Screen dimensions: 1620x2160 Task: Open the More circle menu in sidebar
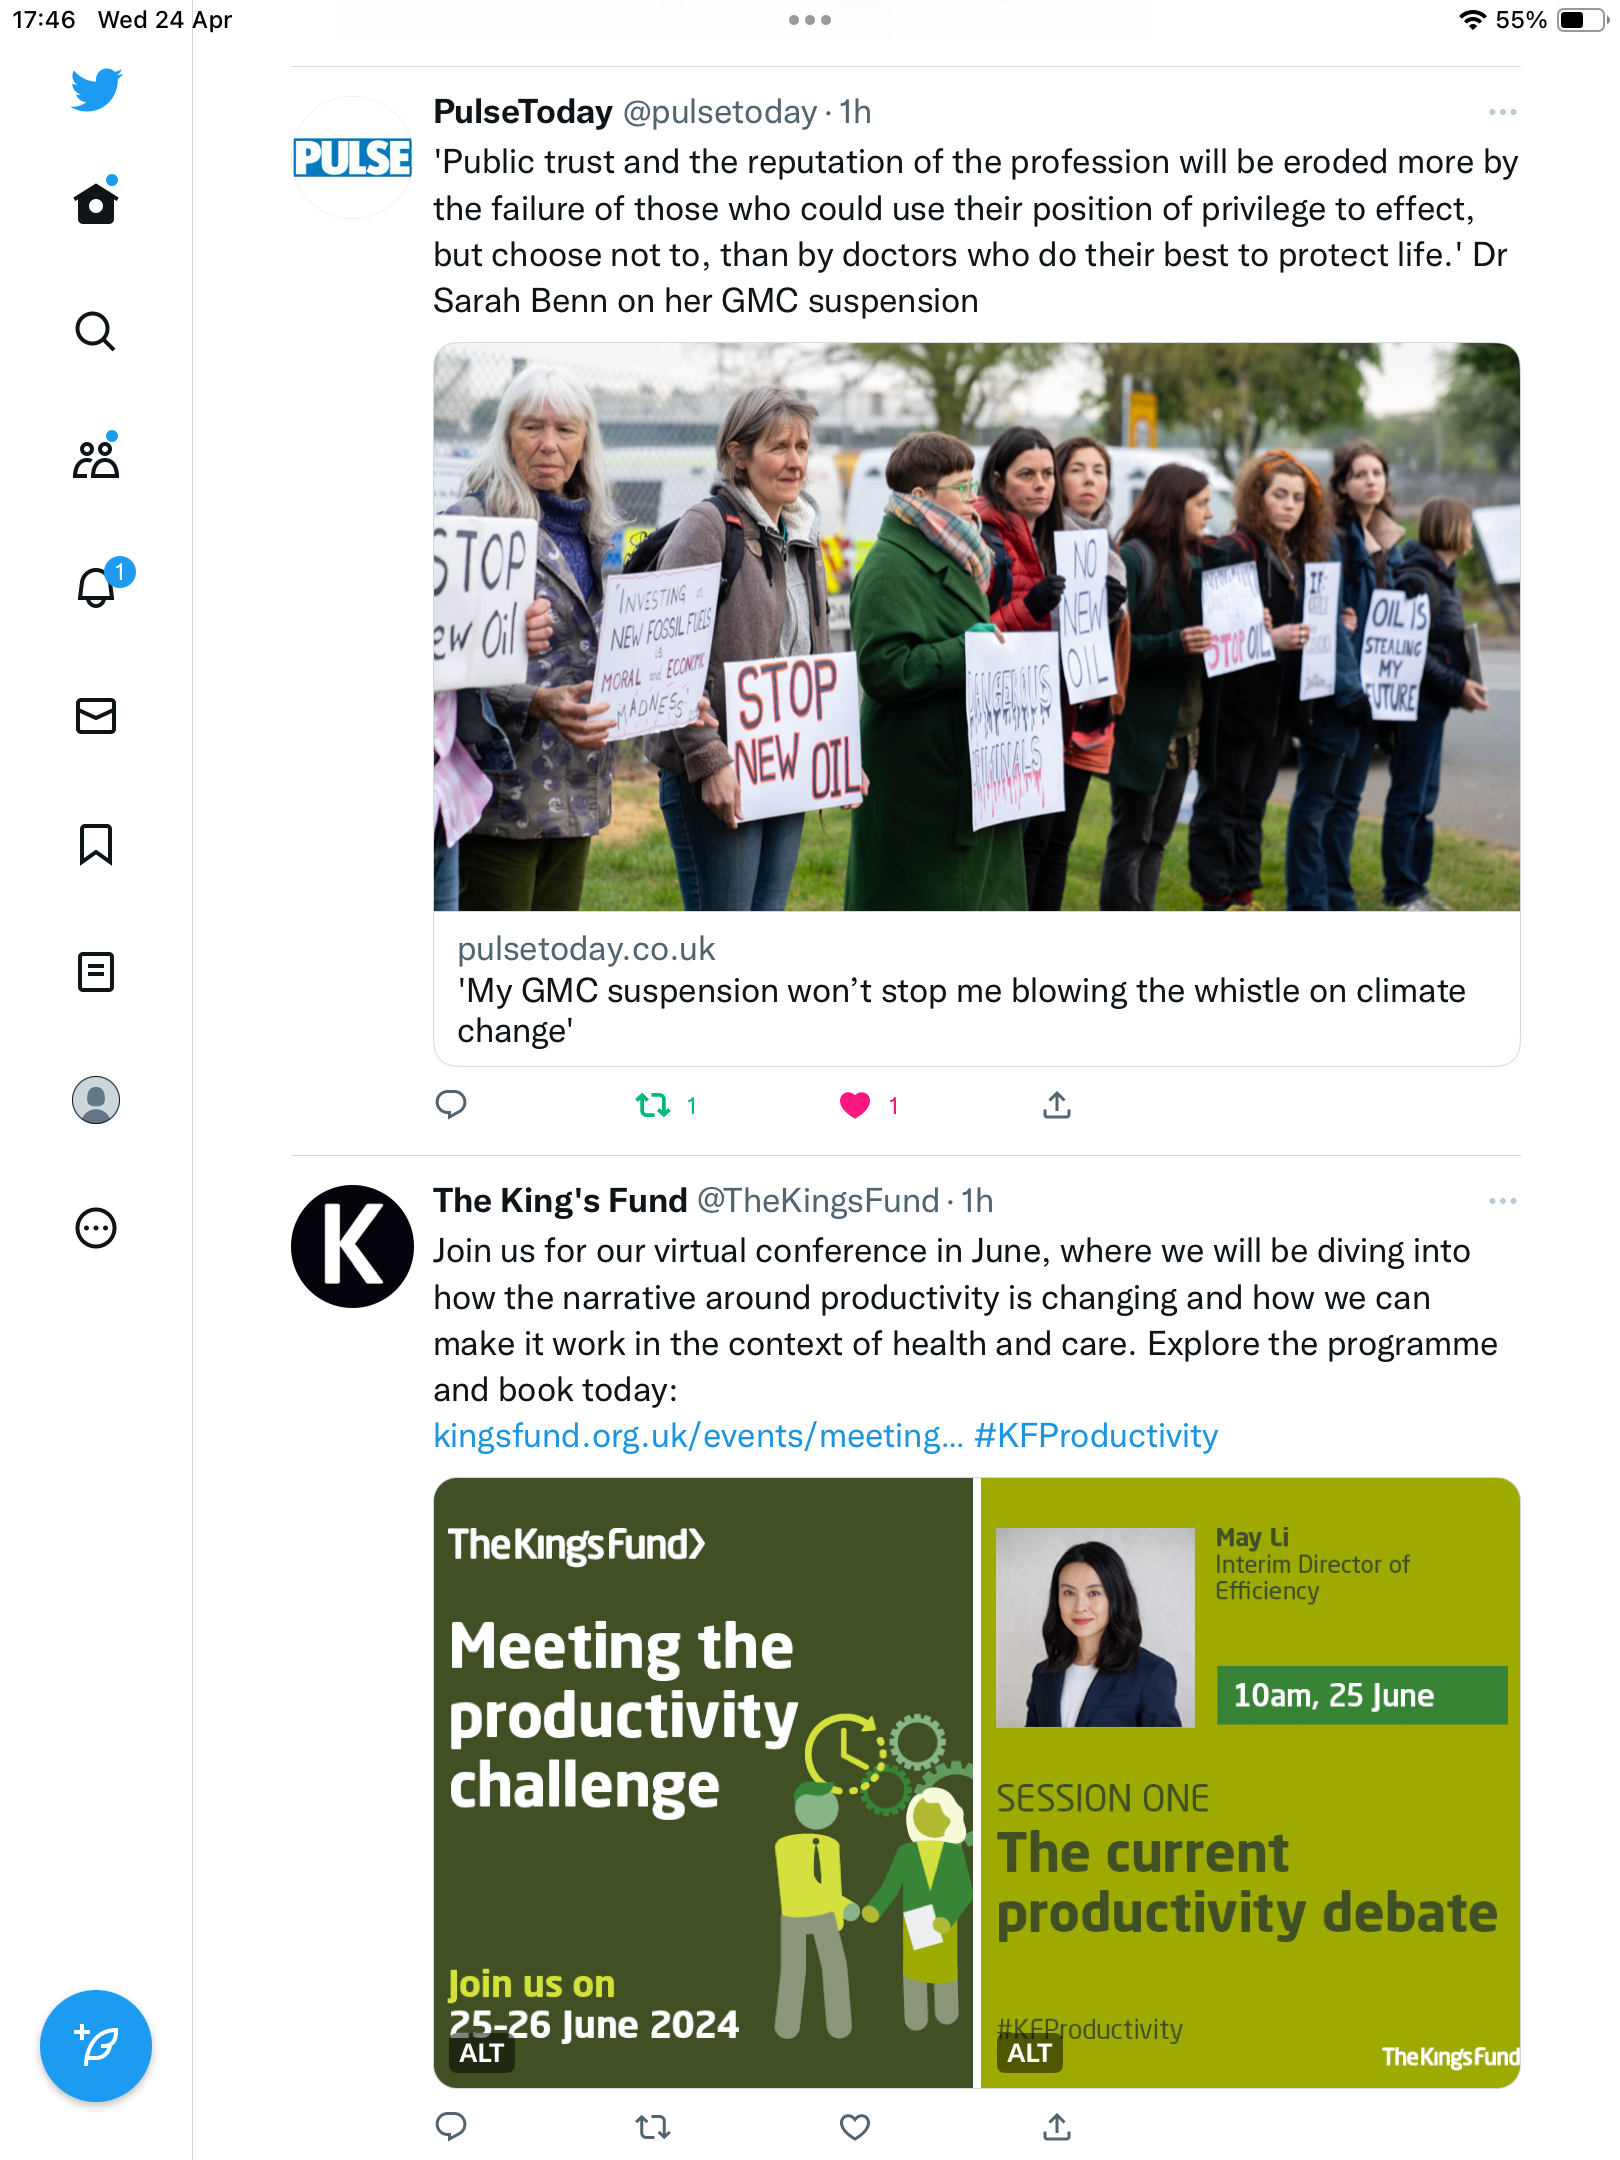point(96,1228)
